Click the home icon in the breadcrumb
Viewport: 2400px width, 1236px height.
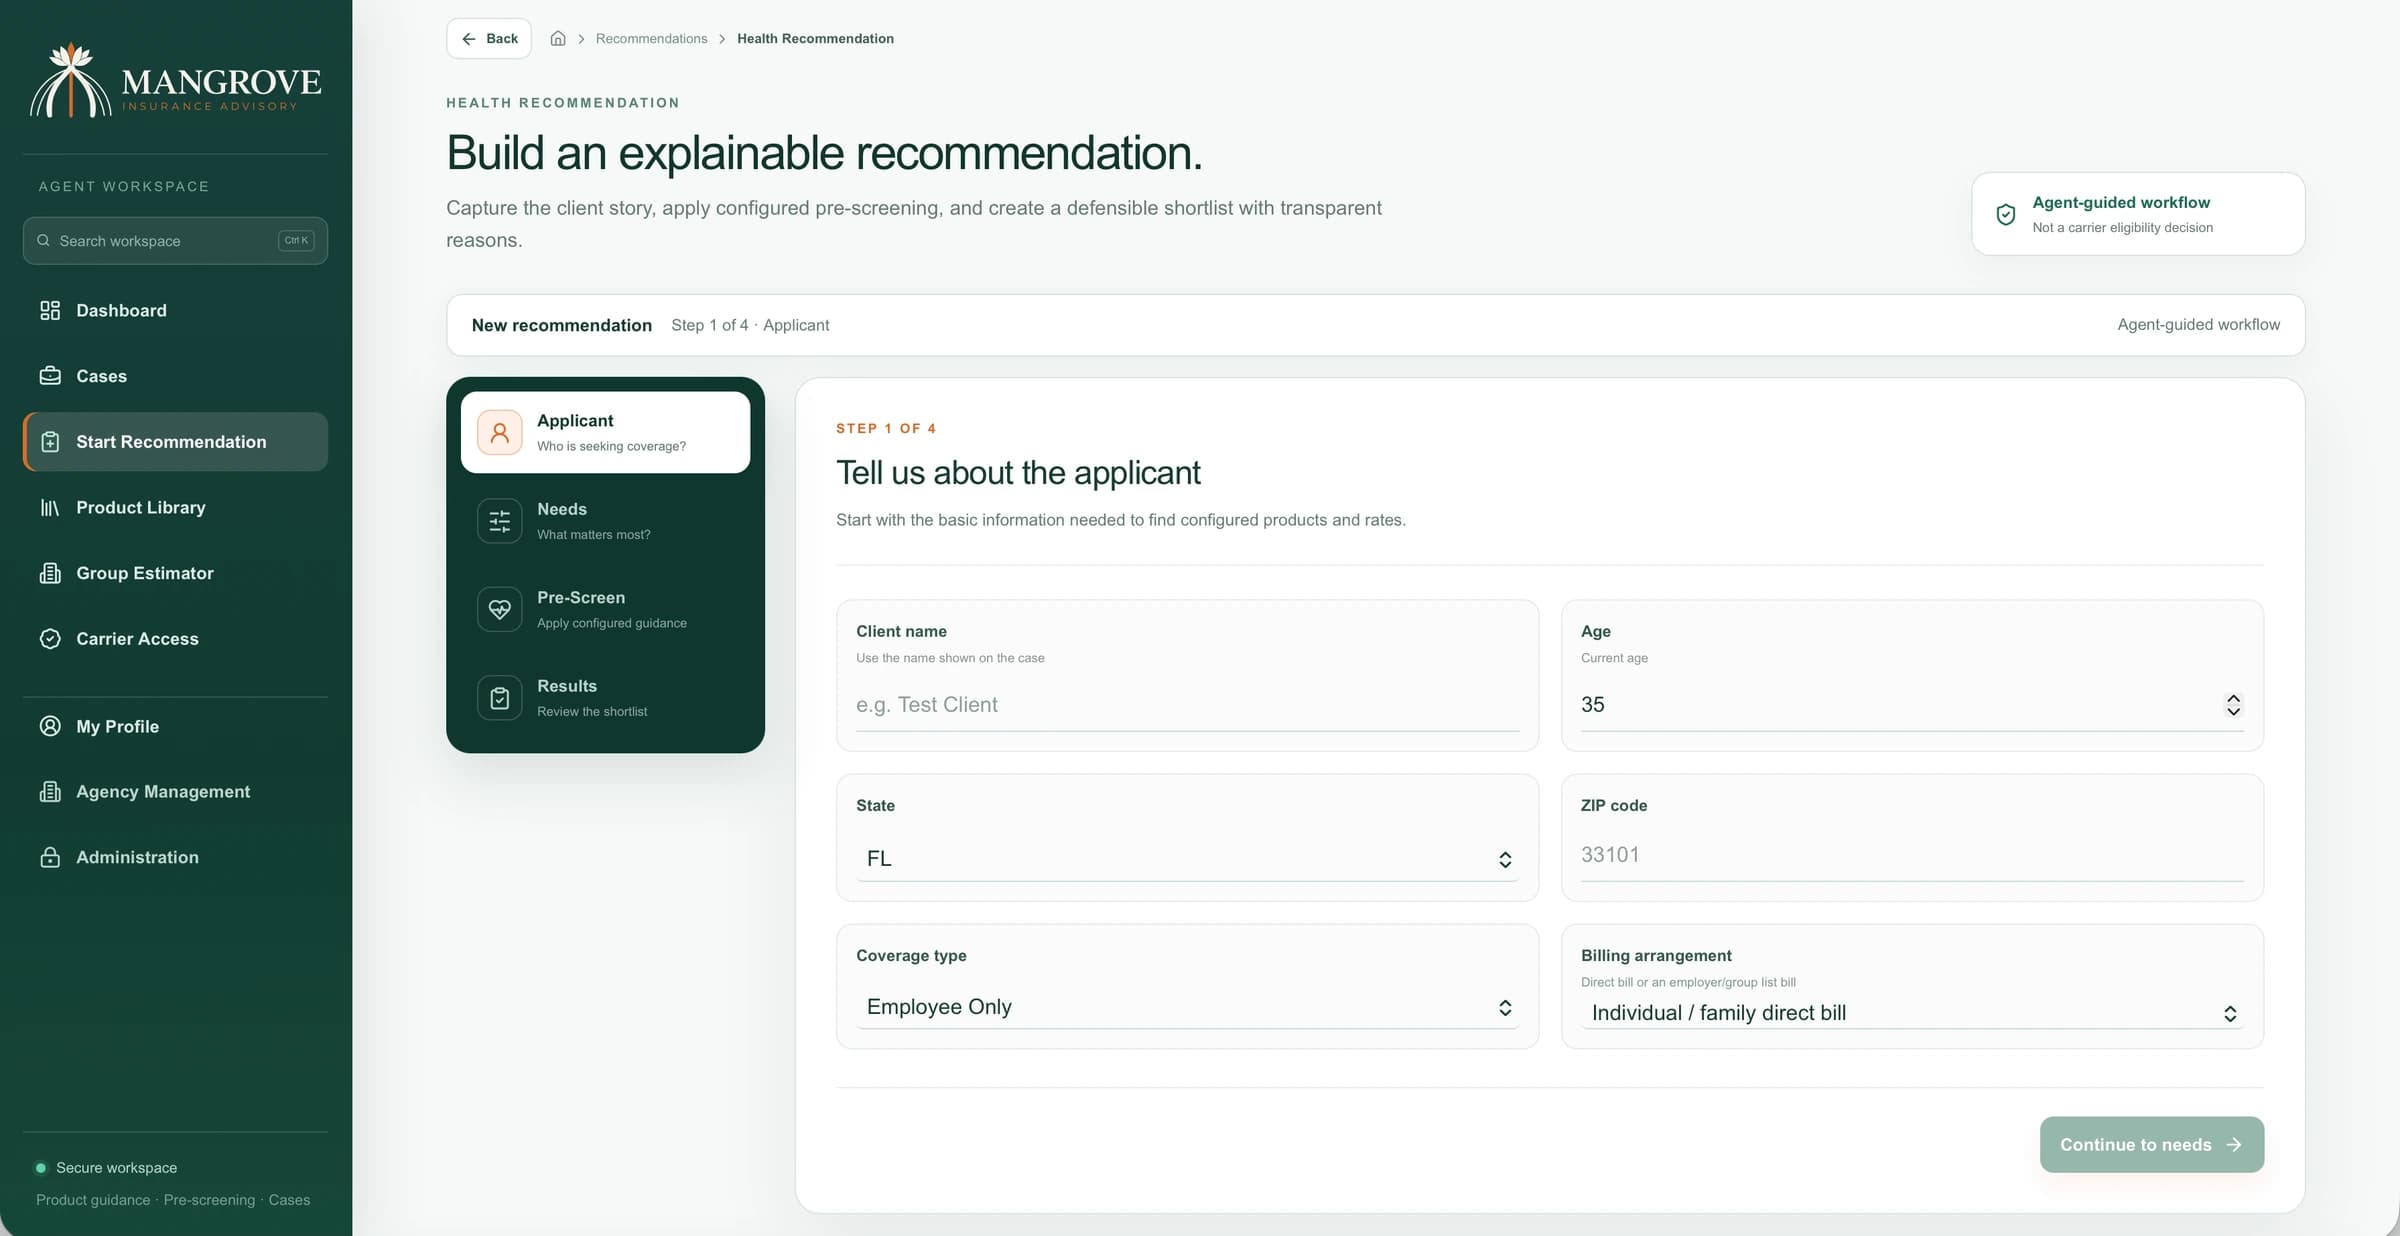pyautogui.click(x=558, y=38)
